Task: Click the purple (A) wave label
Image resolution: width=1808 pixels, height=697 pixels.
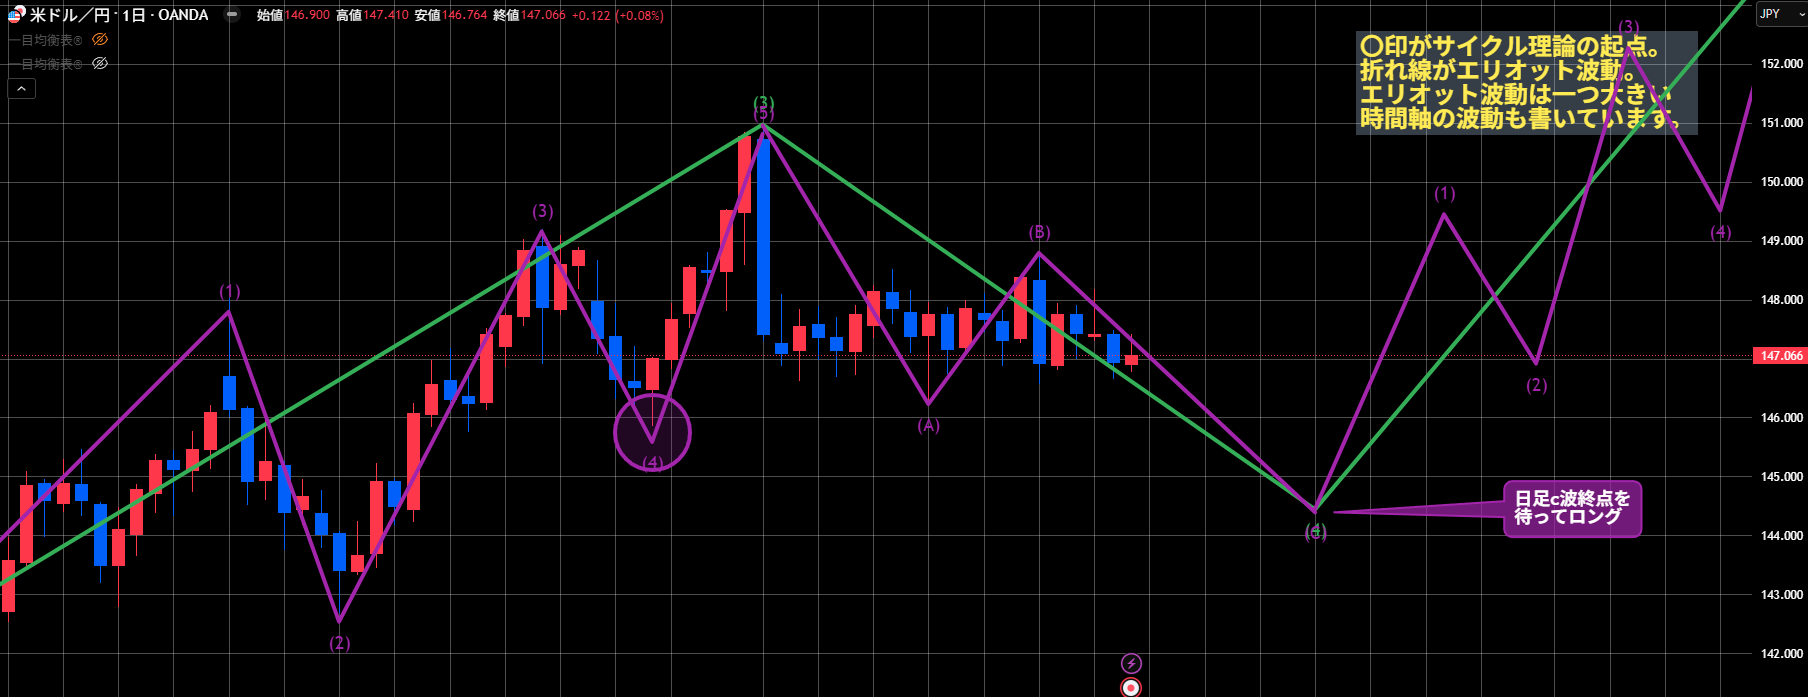Action: 929,426
